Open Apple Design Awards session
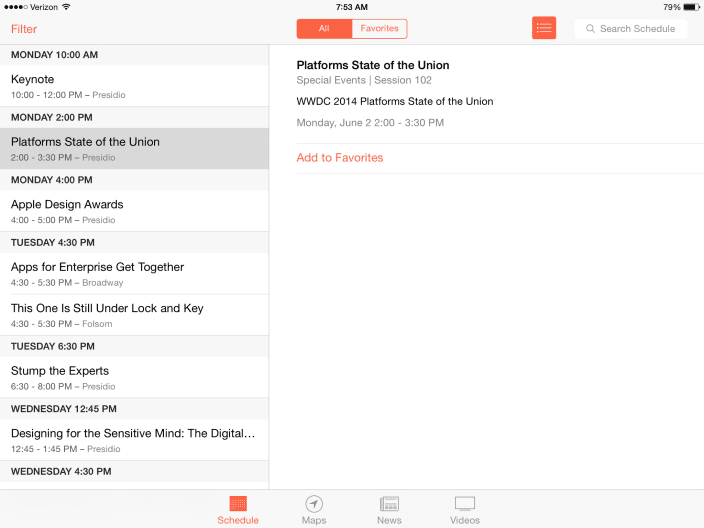Screen dimensions: 704x528 [134, 211]
